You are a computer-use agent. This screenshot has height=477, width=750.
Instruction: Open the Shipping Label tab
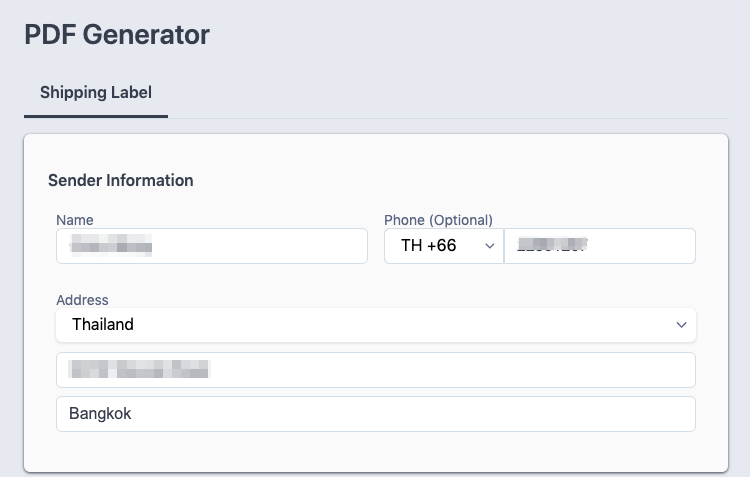point(96,92)
